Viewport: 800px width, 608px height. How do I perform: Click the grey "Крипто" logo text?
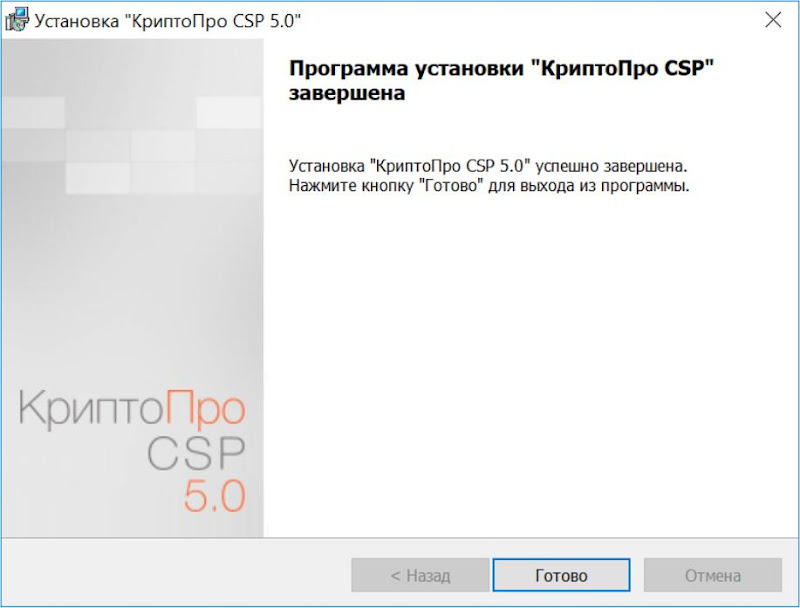(x=90, y=409)
